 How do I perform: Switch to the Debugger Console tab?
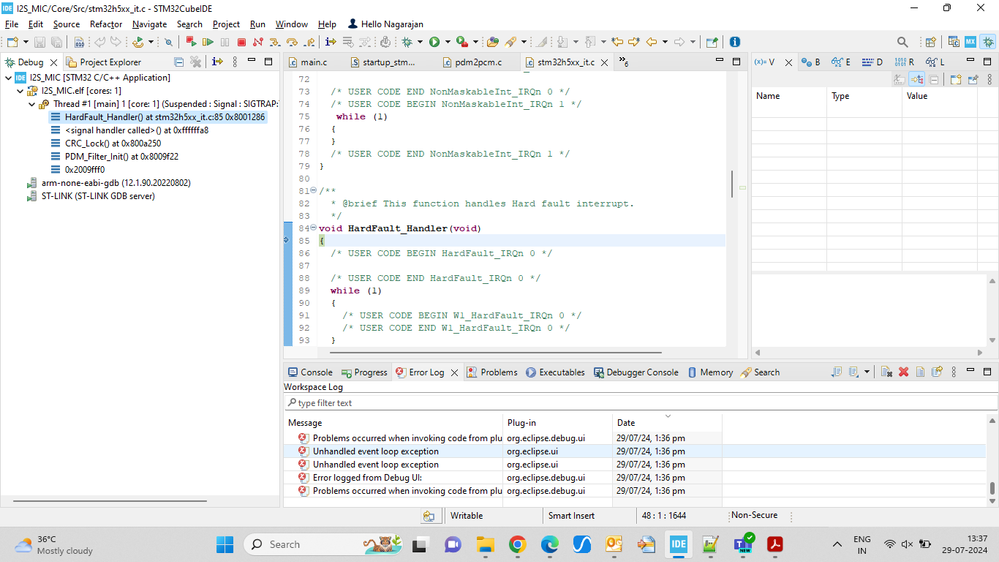(x=642, y=372)
